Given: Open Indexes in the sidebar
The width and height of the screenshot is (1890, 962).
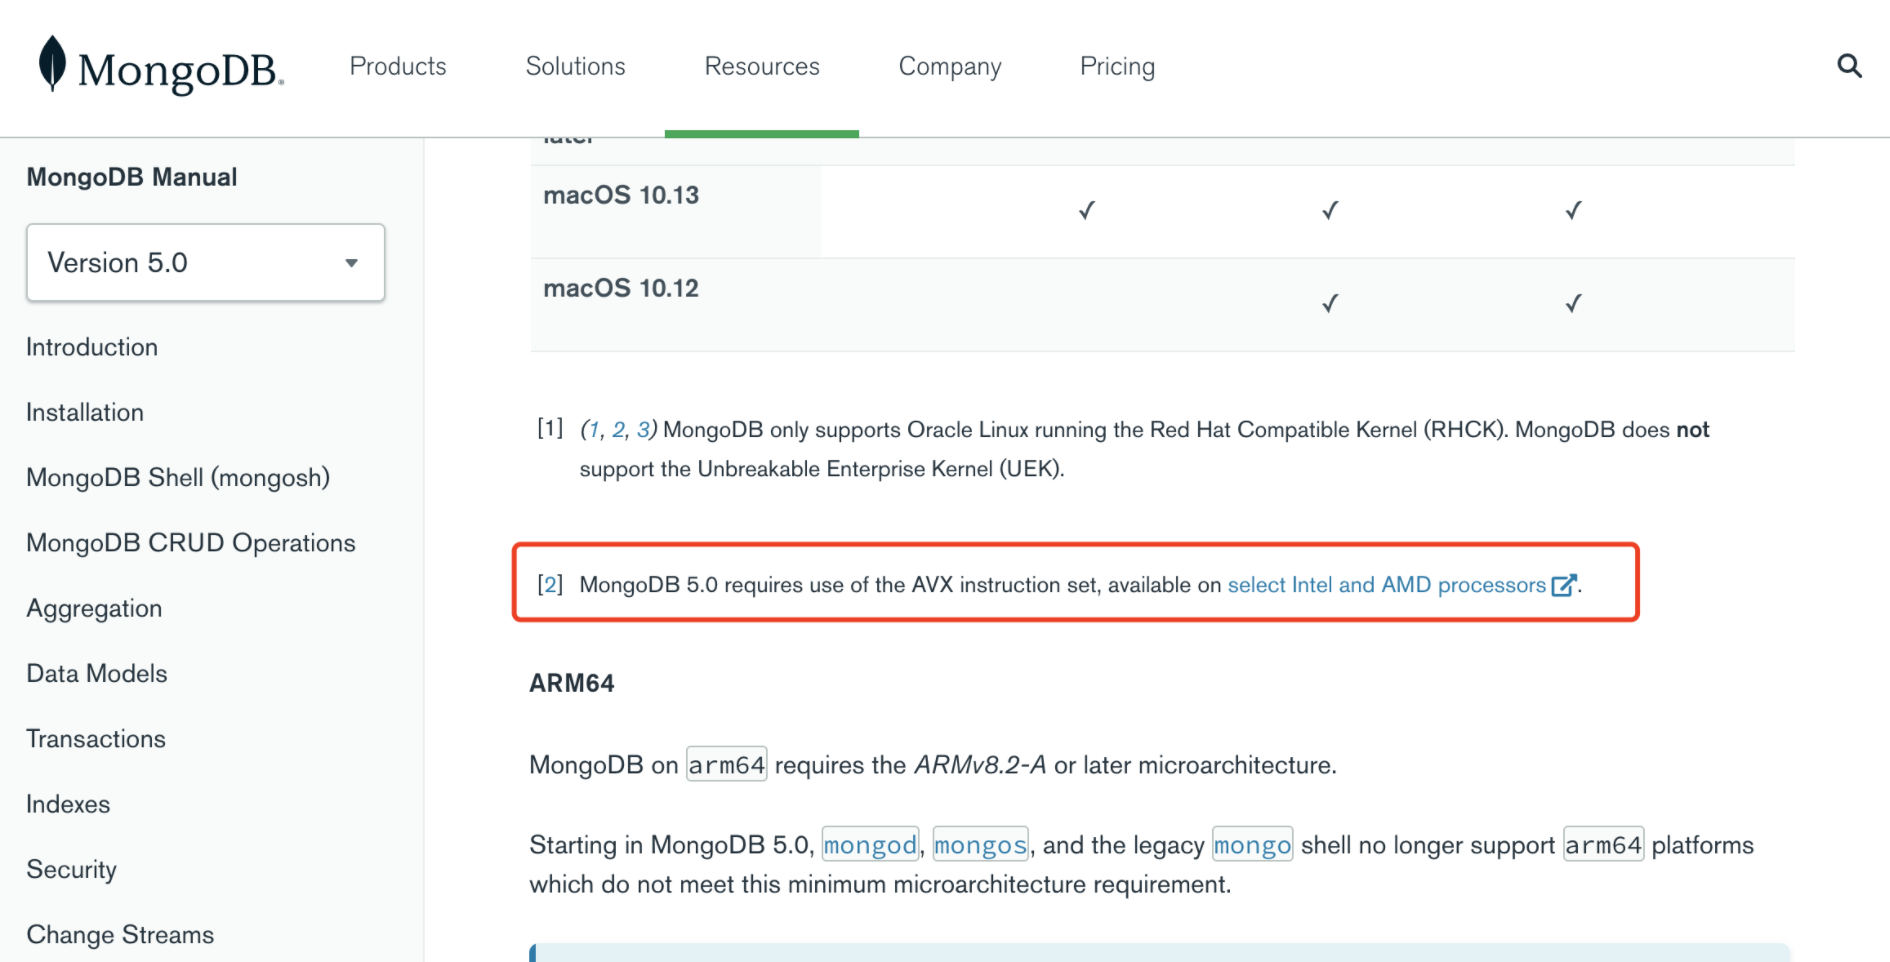Looking at the screenshot, I should tap(68, 804).
